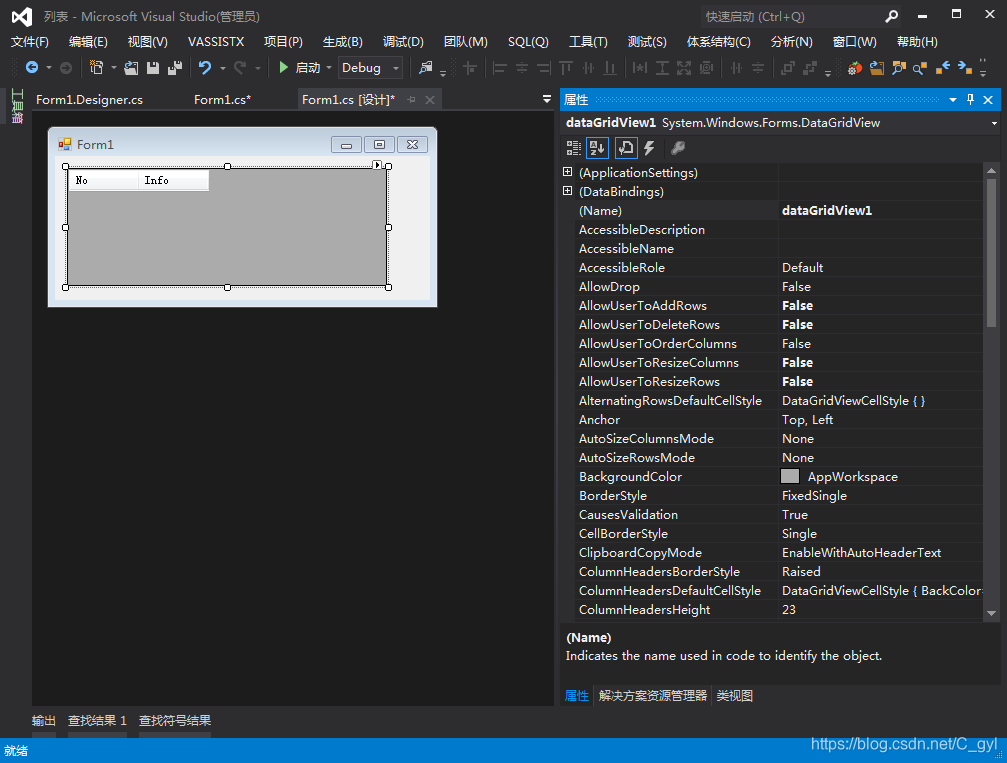The width and height of the screenshot is (1007, 763).
Task: Click the Form1 icon in the designer title bar
Action: (x=64, y=145)
